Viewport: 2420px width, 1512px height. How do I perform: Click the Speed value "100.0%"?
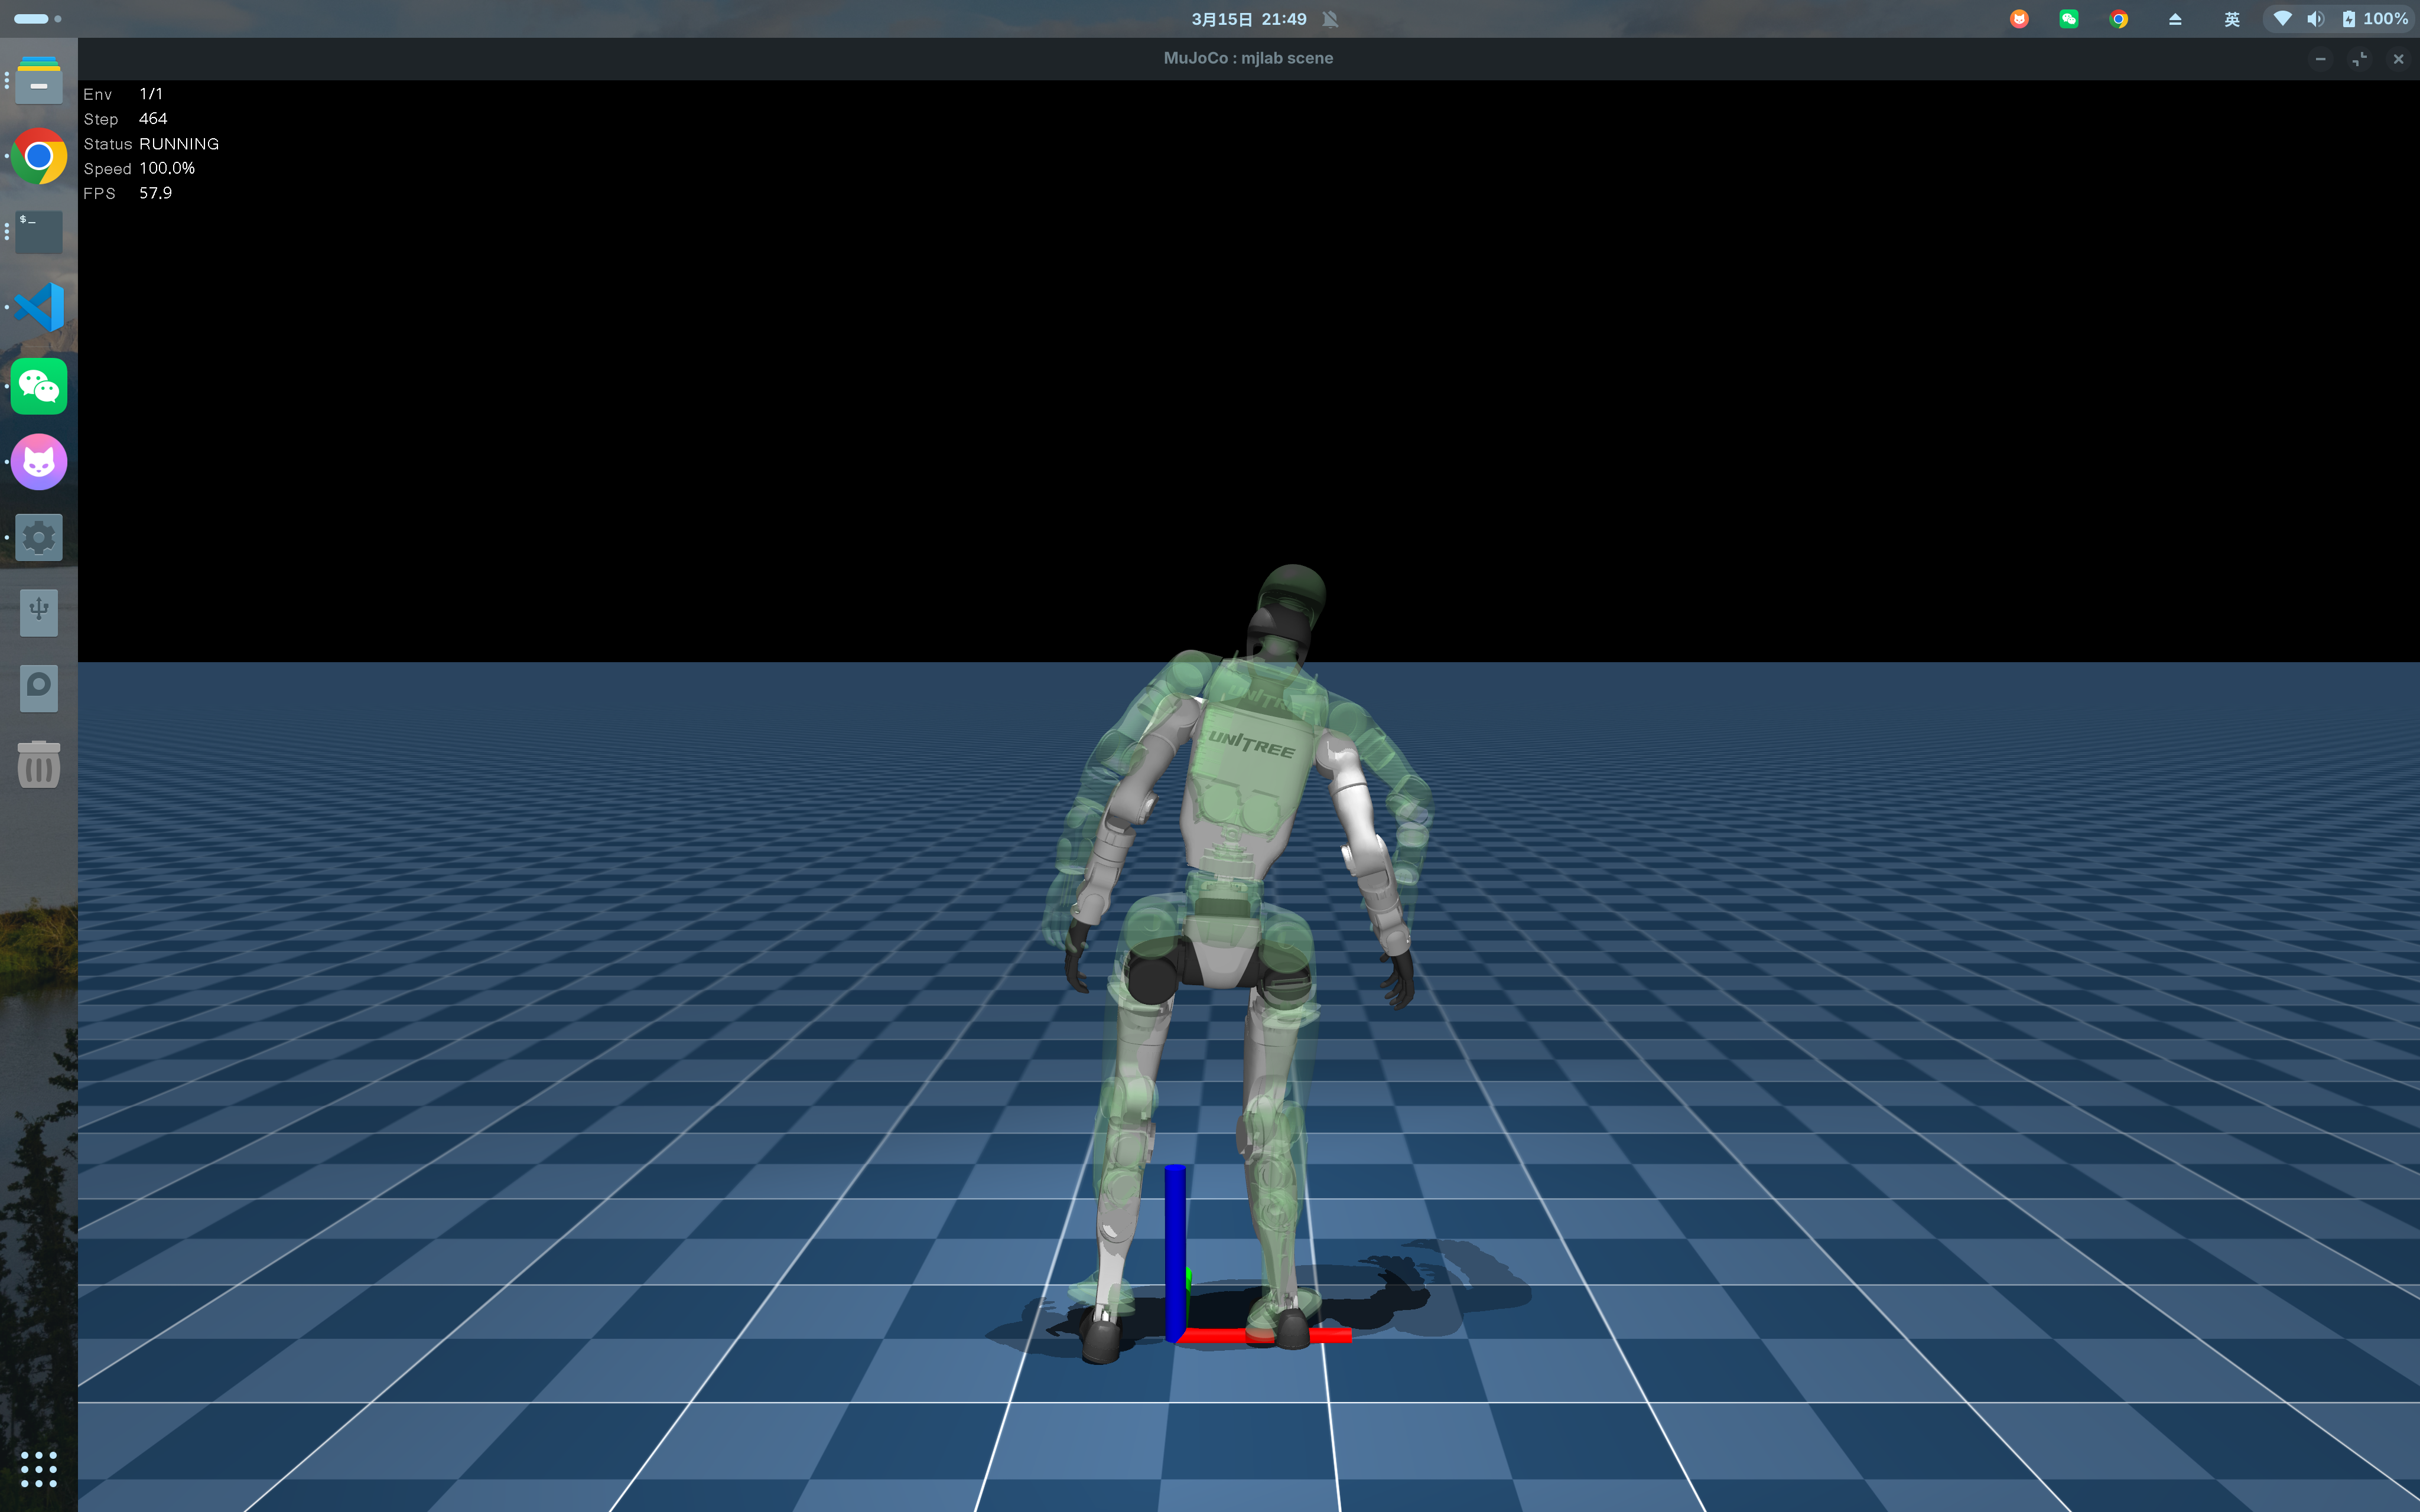pos(167,168)
